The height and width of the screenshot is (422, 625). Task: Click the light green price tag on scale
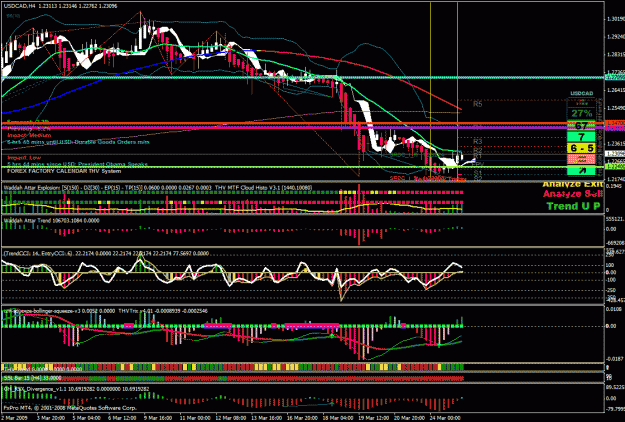[x=615, y=166]
